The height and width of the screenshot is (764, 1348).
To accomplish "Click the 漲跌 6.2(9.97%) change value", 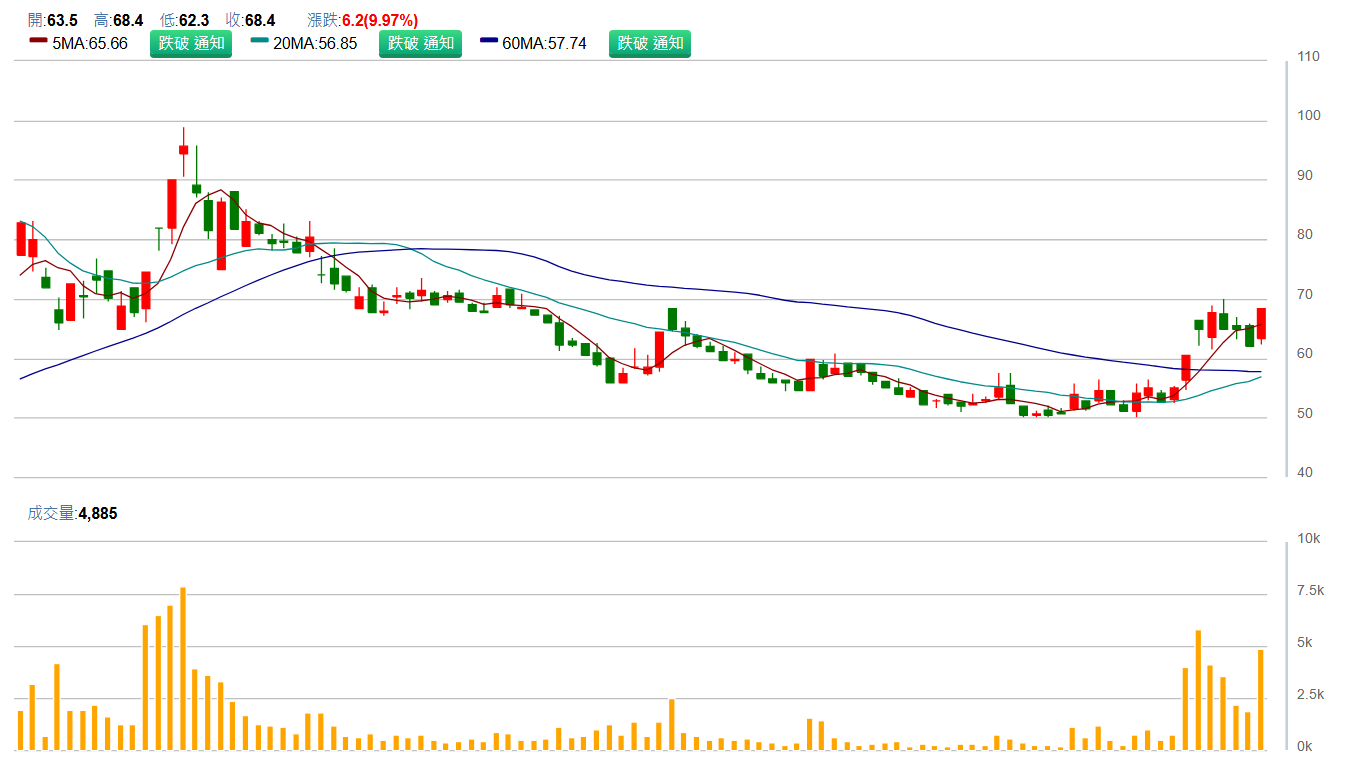I will 363,20.
